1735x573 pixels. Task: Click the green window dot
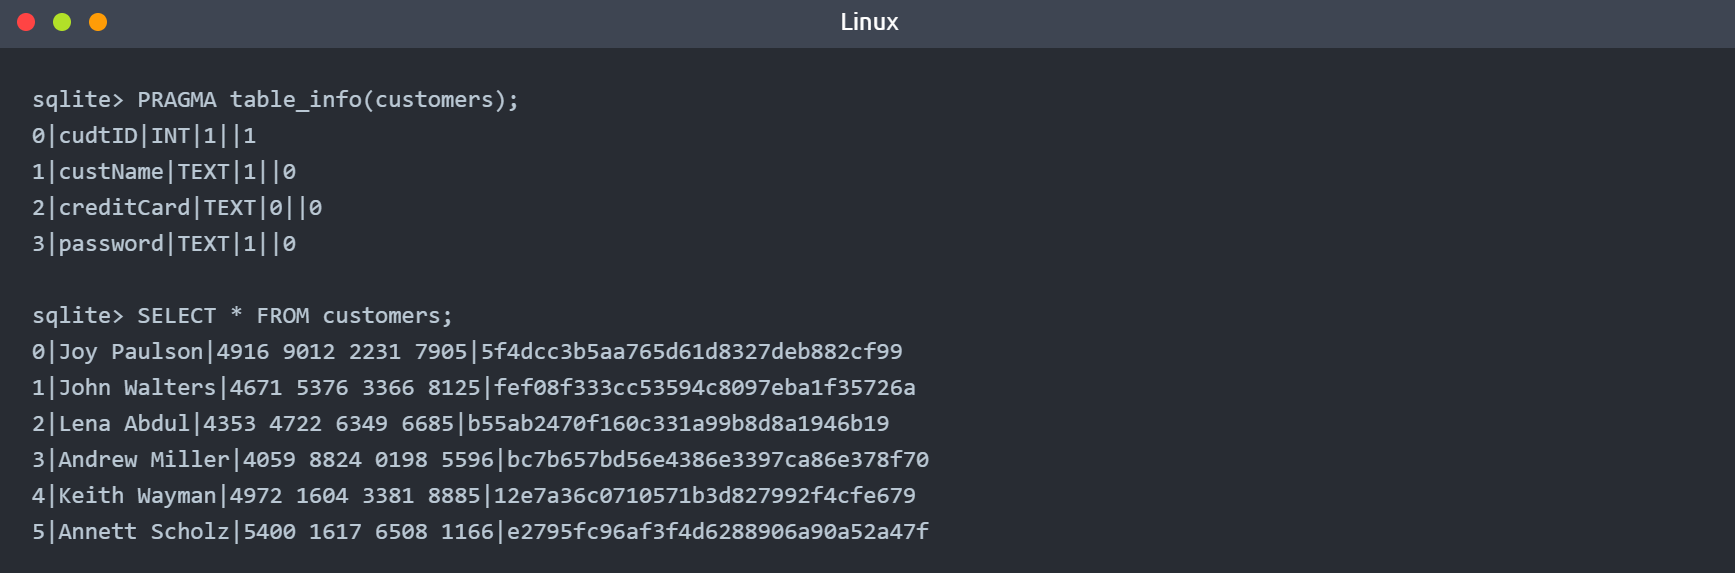tap(62, 22)
